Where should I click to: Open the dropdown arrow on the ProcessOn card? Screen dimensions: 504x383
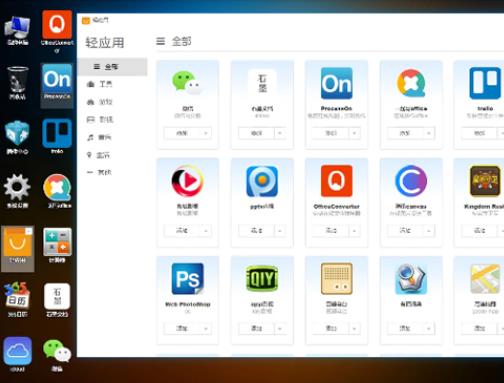(x=354, y=133)
